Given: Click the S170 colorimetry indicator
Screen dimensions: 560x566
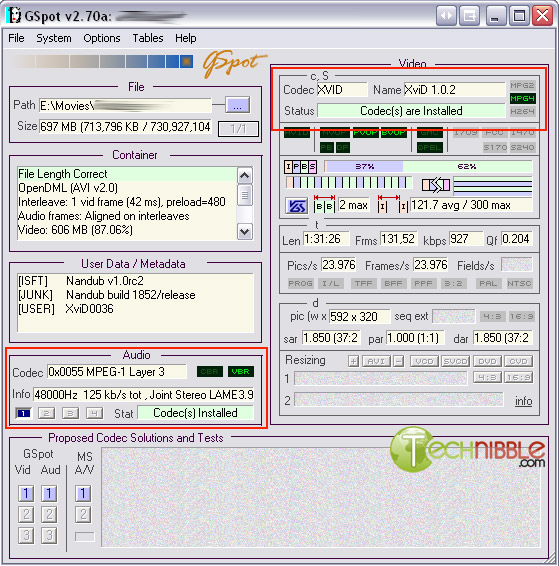Looking at the screenshot, I should (494, 147).
